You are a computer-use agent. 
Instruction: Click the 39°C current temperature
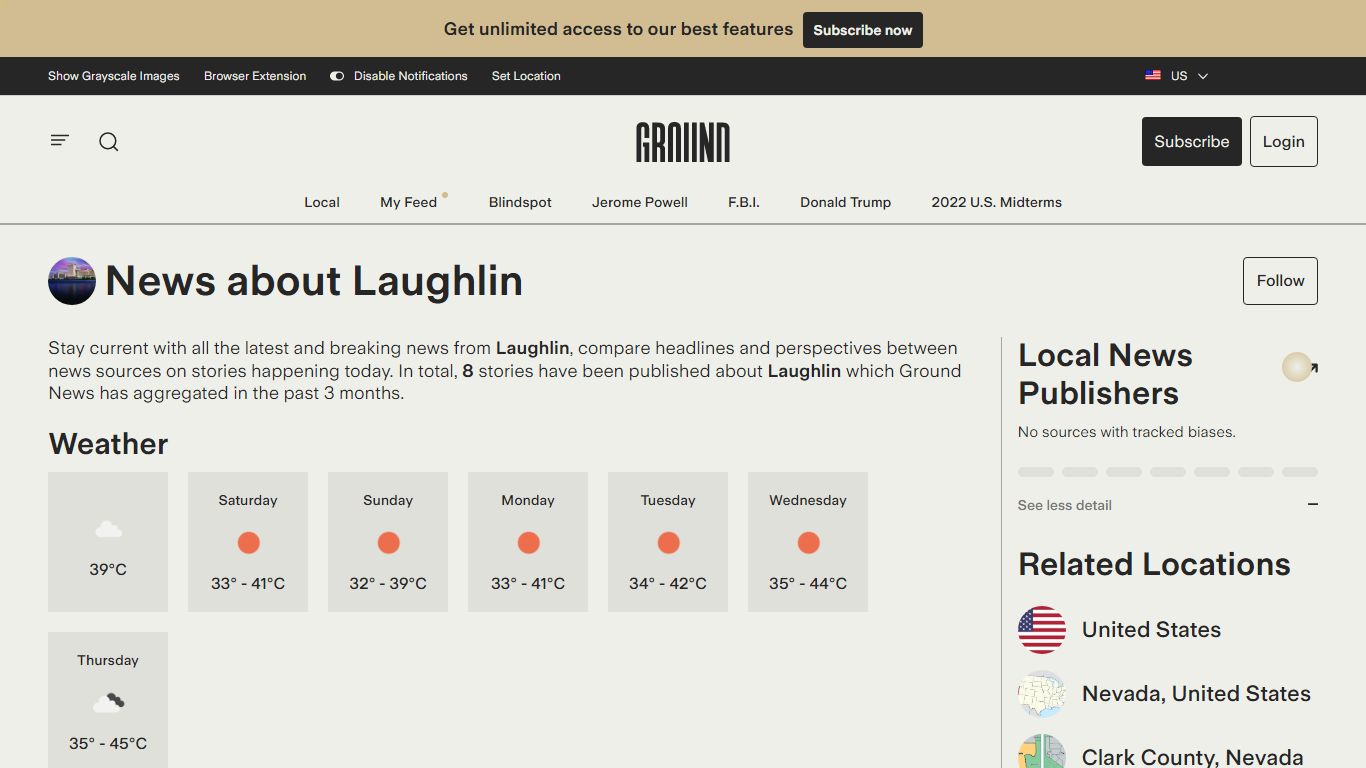click(x=108, y=570)
